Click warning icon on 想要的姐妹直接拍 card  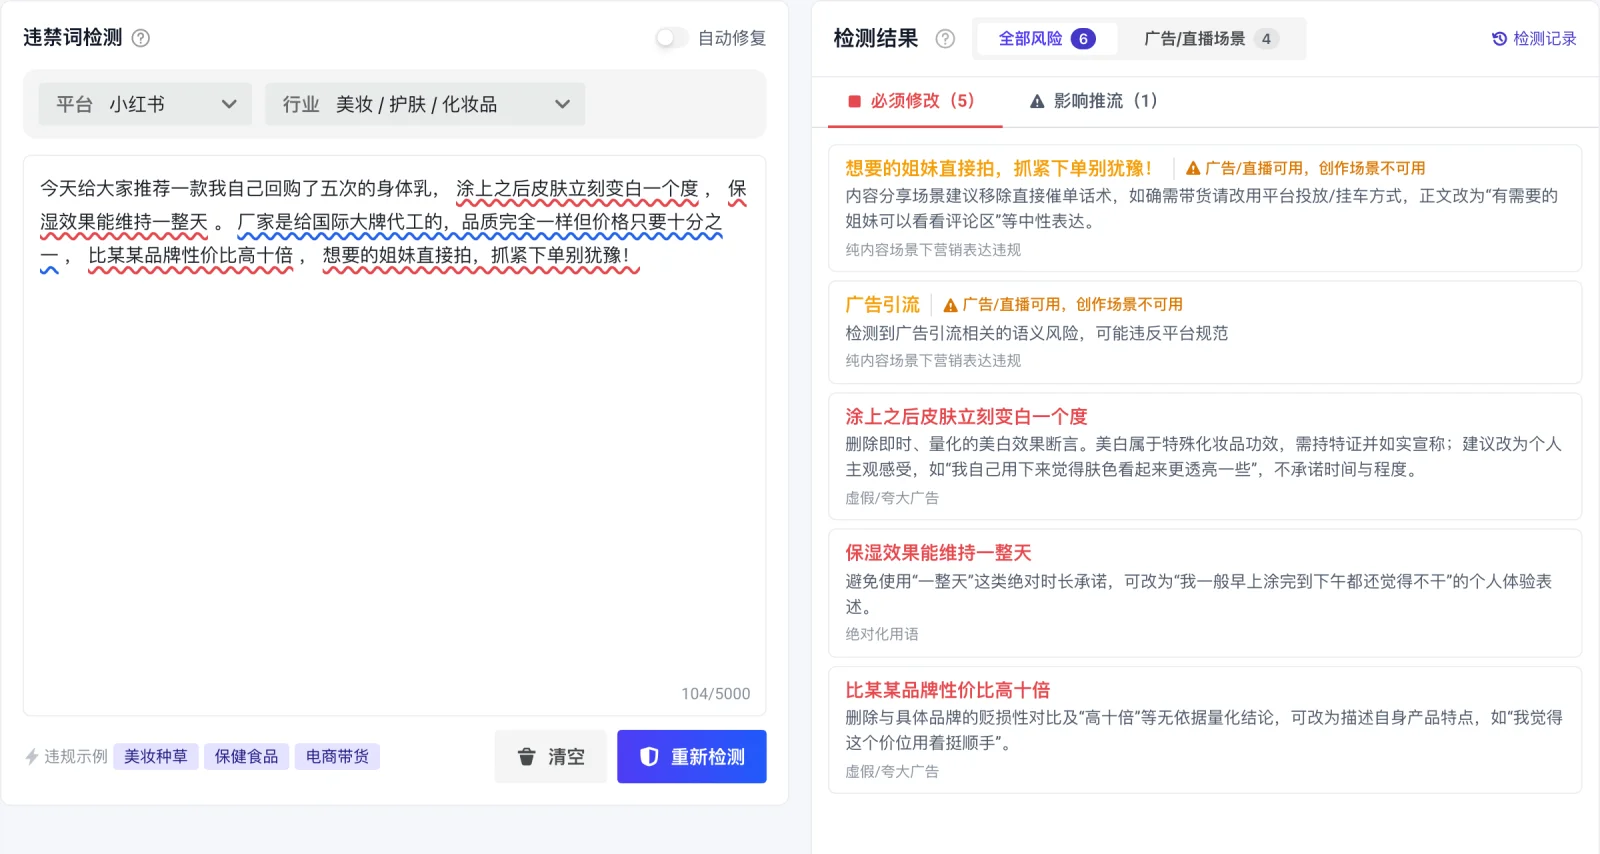(1193, 168)
